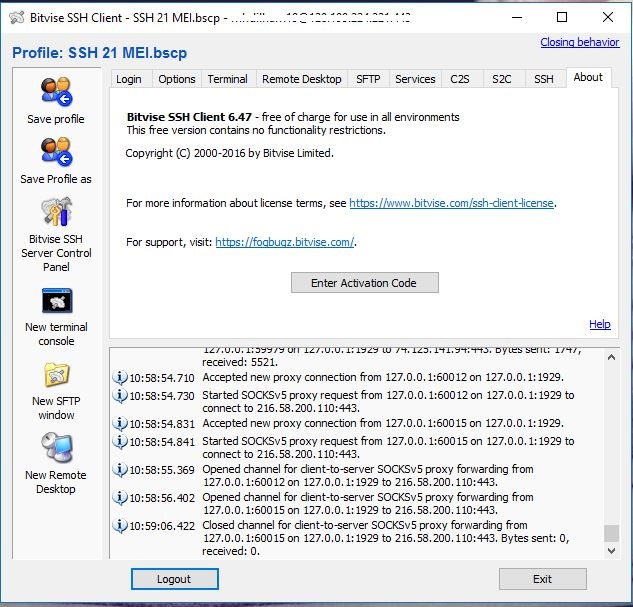This screenshot has width=633, height=607.
Task: Click the Save Profile as label
Action: coord(56,179)
